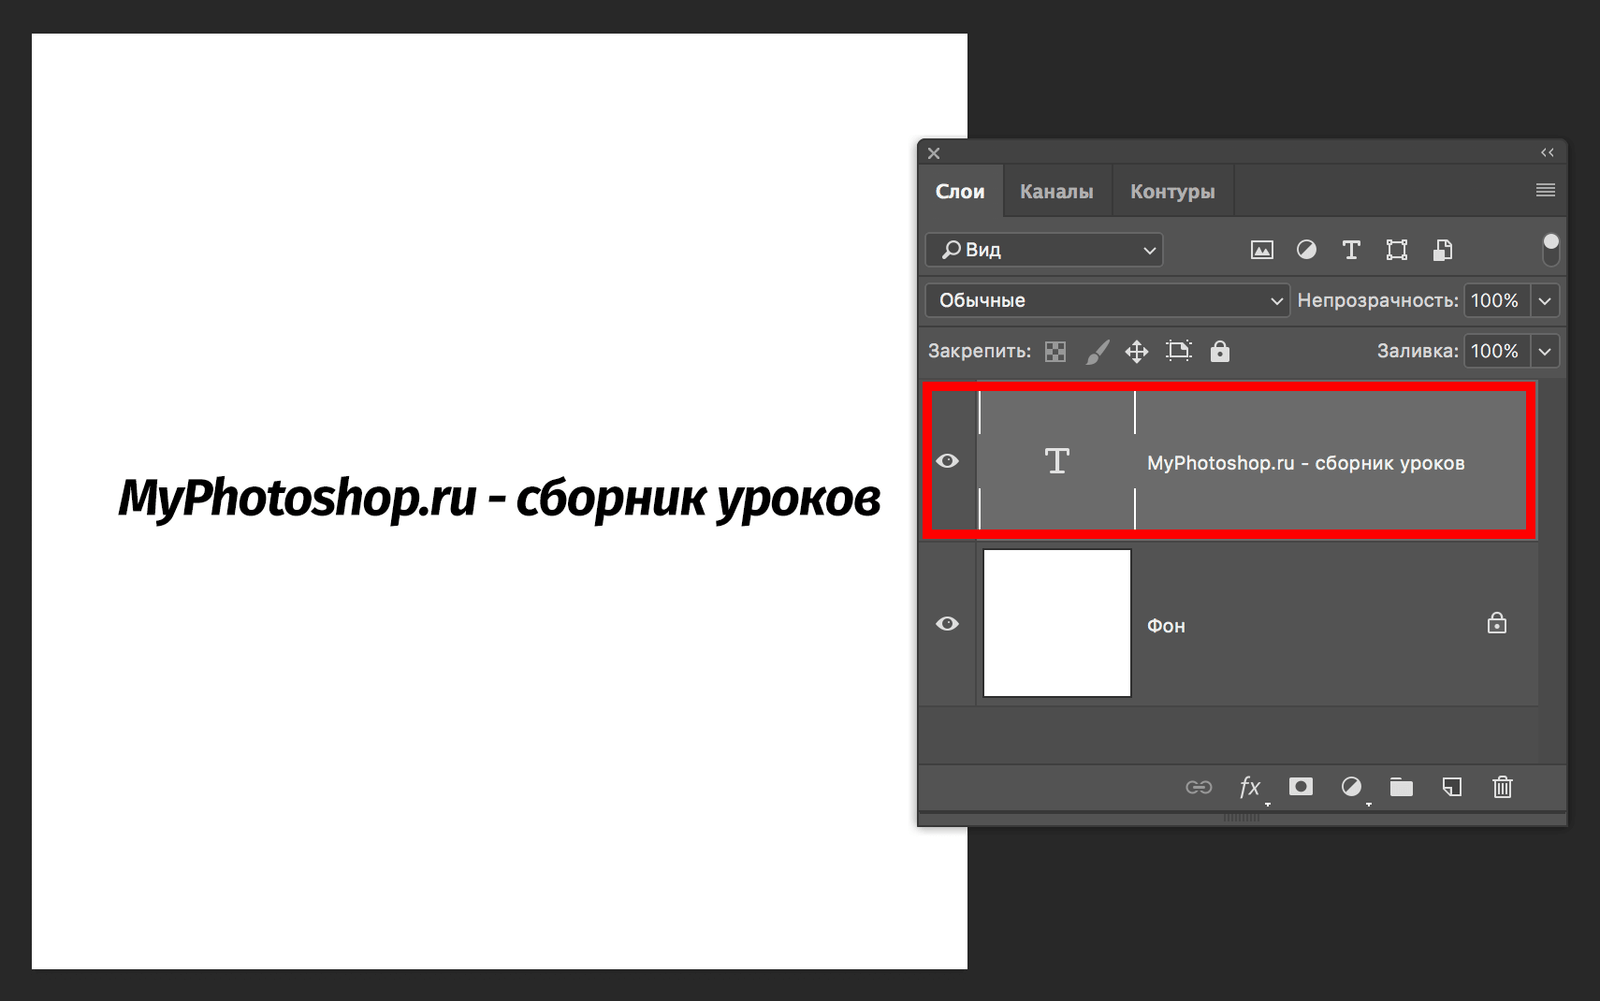Image resolution: width=1600 pixels, height=1001 pixels.
Task: Click the shape layer filter icon
Action: (1397, 250)
